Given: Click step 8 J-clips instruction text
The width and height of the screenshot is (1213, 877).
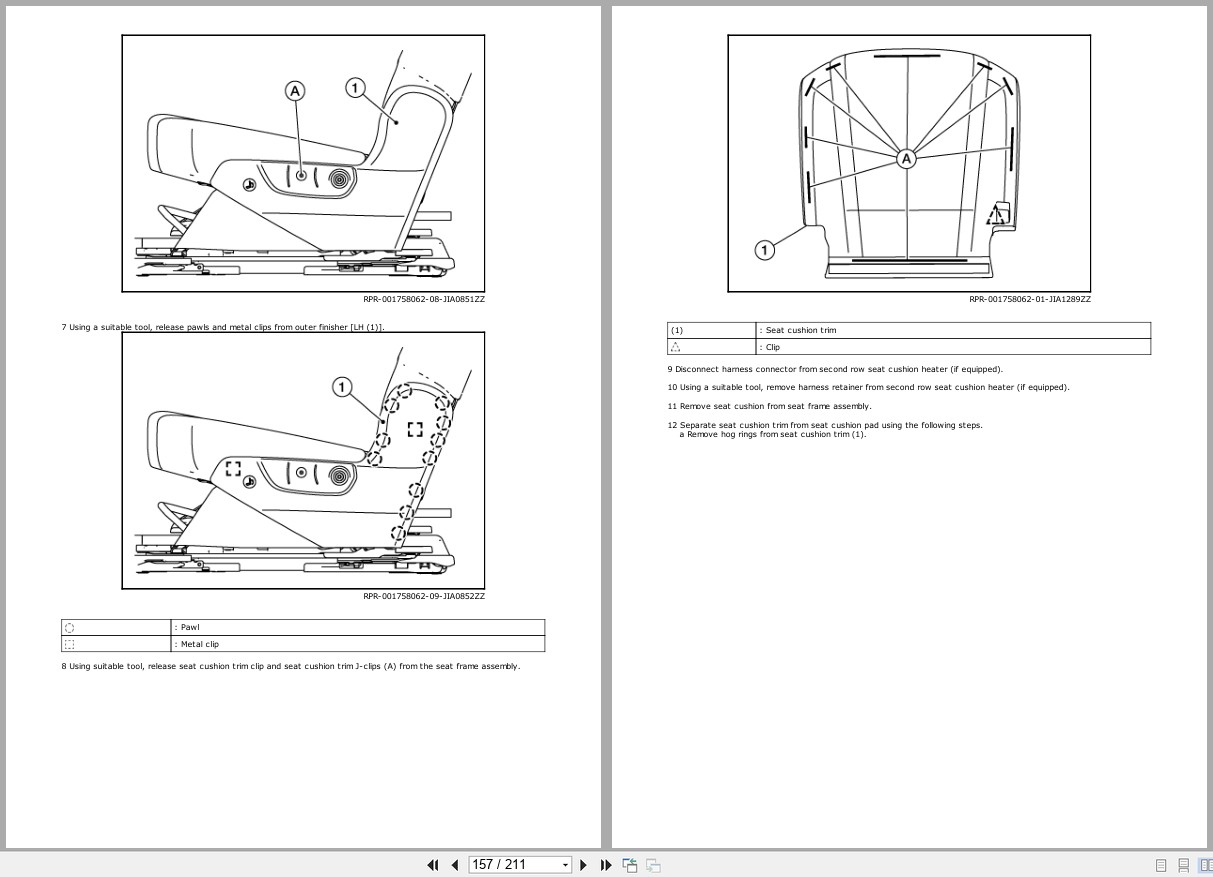Looking at the screenshot, I should click(290, 666).
